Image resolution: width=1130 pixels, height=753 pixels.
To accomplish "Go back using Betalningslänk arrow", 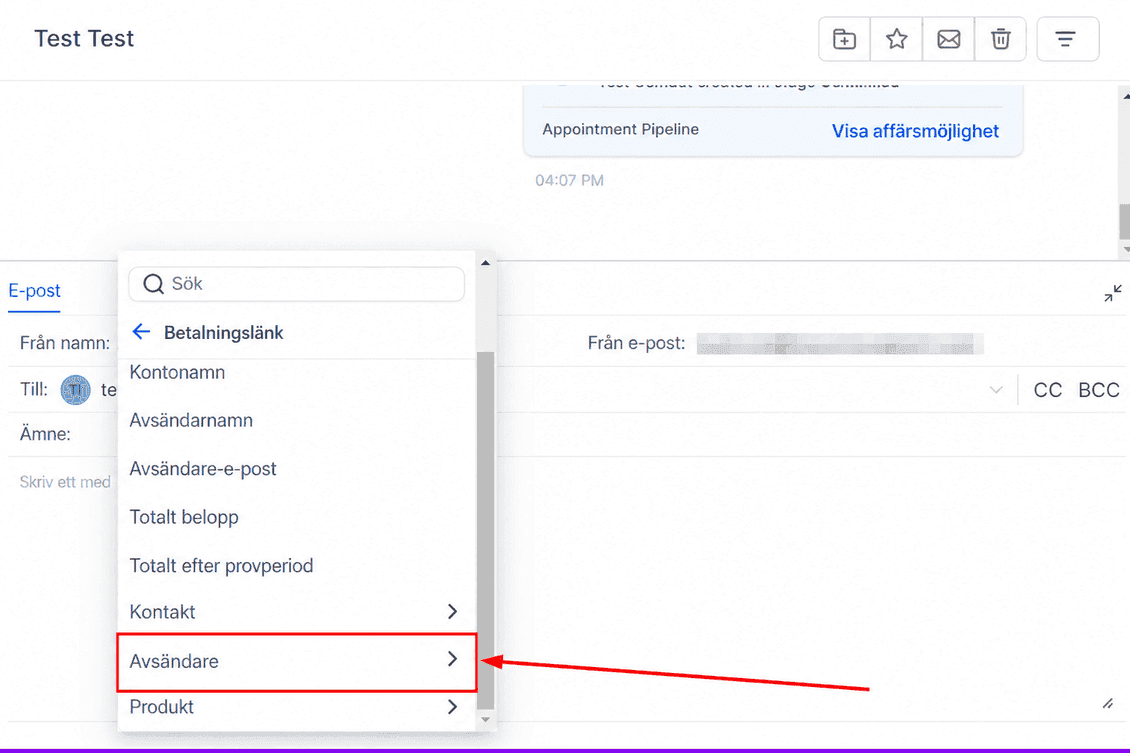I will pyautogui.click(x=141, y=332).
